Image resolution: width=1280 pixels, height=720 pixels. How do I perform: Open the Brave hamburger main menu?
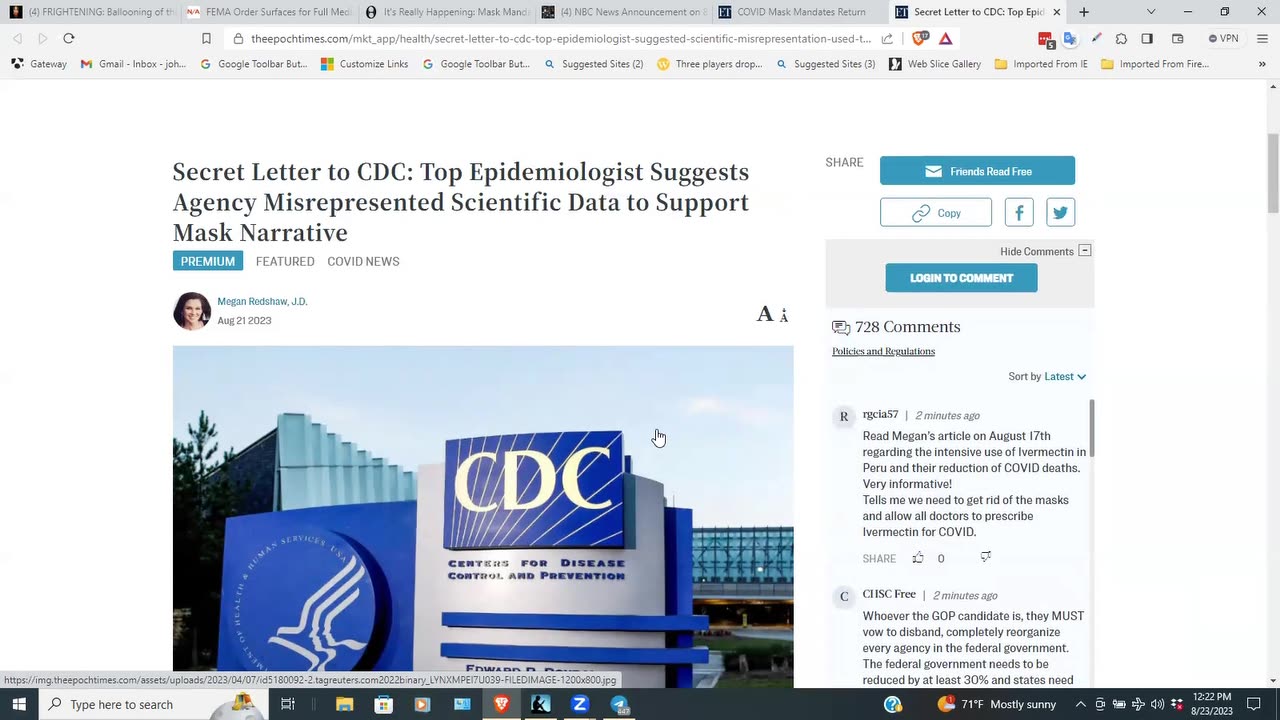click(x=1262, y=38)
